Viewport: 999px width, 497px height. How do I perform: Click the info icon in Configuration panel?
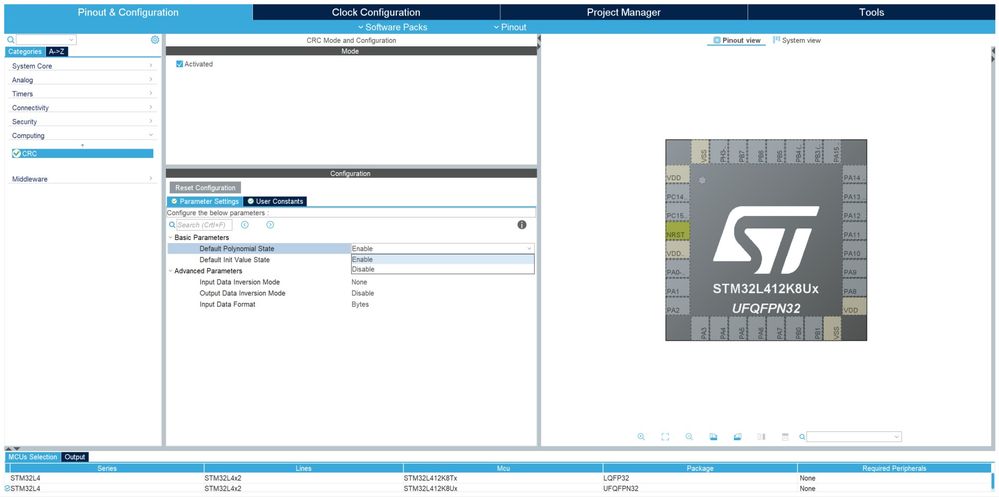[x=522, y=225]
